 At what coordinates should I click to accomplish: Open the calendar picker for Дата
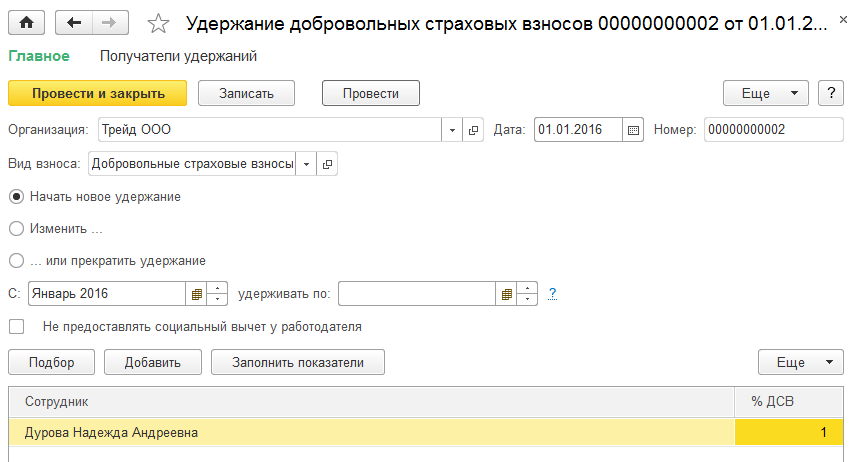pos(632,130)
